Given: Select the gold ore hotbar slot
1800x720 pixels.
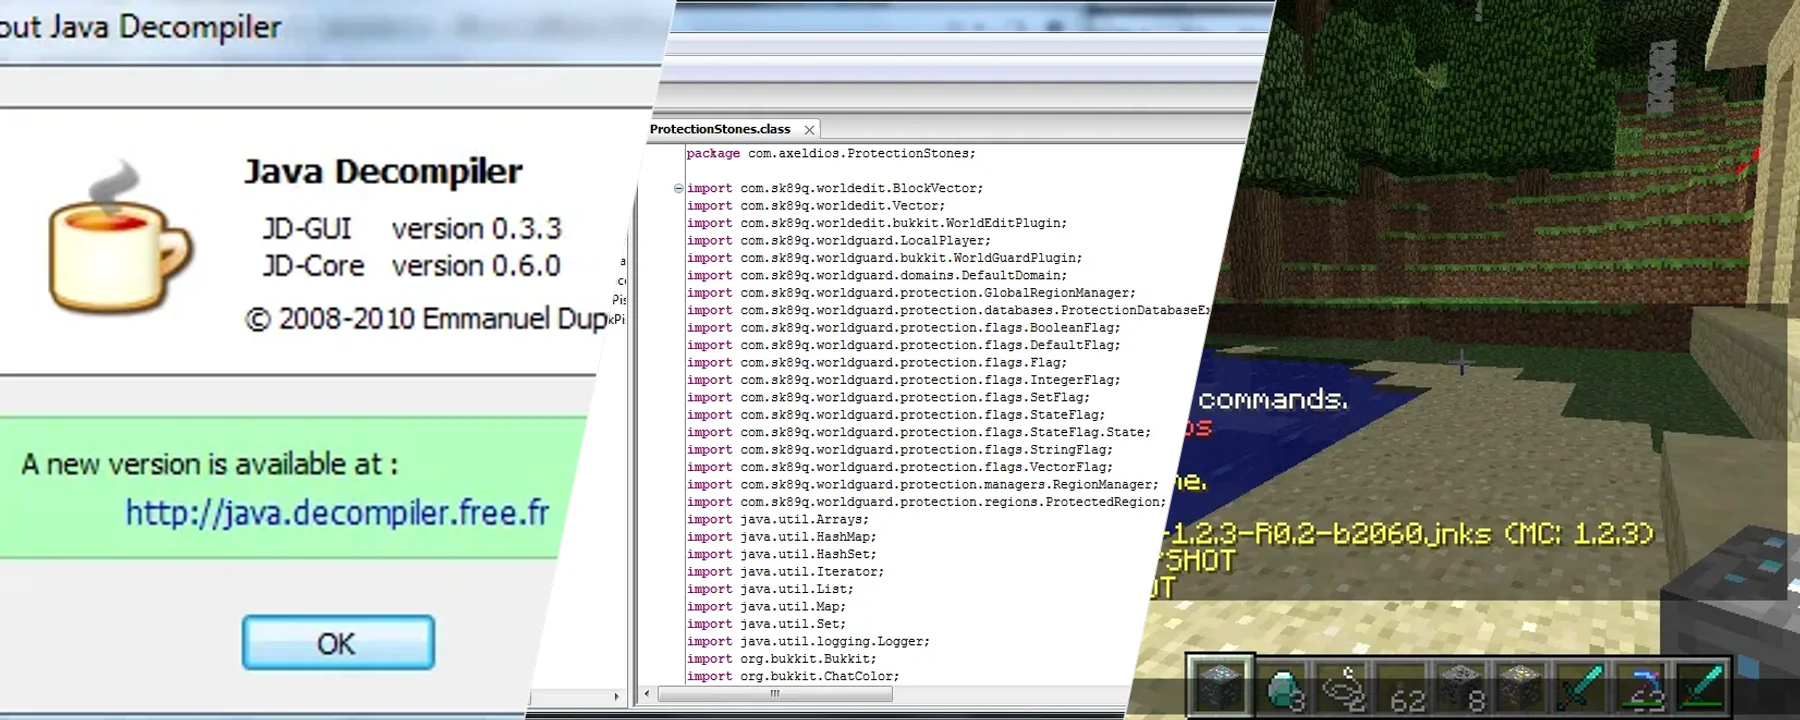Looking at the screenshot, I should click(1521, 688).
